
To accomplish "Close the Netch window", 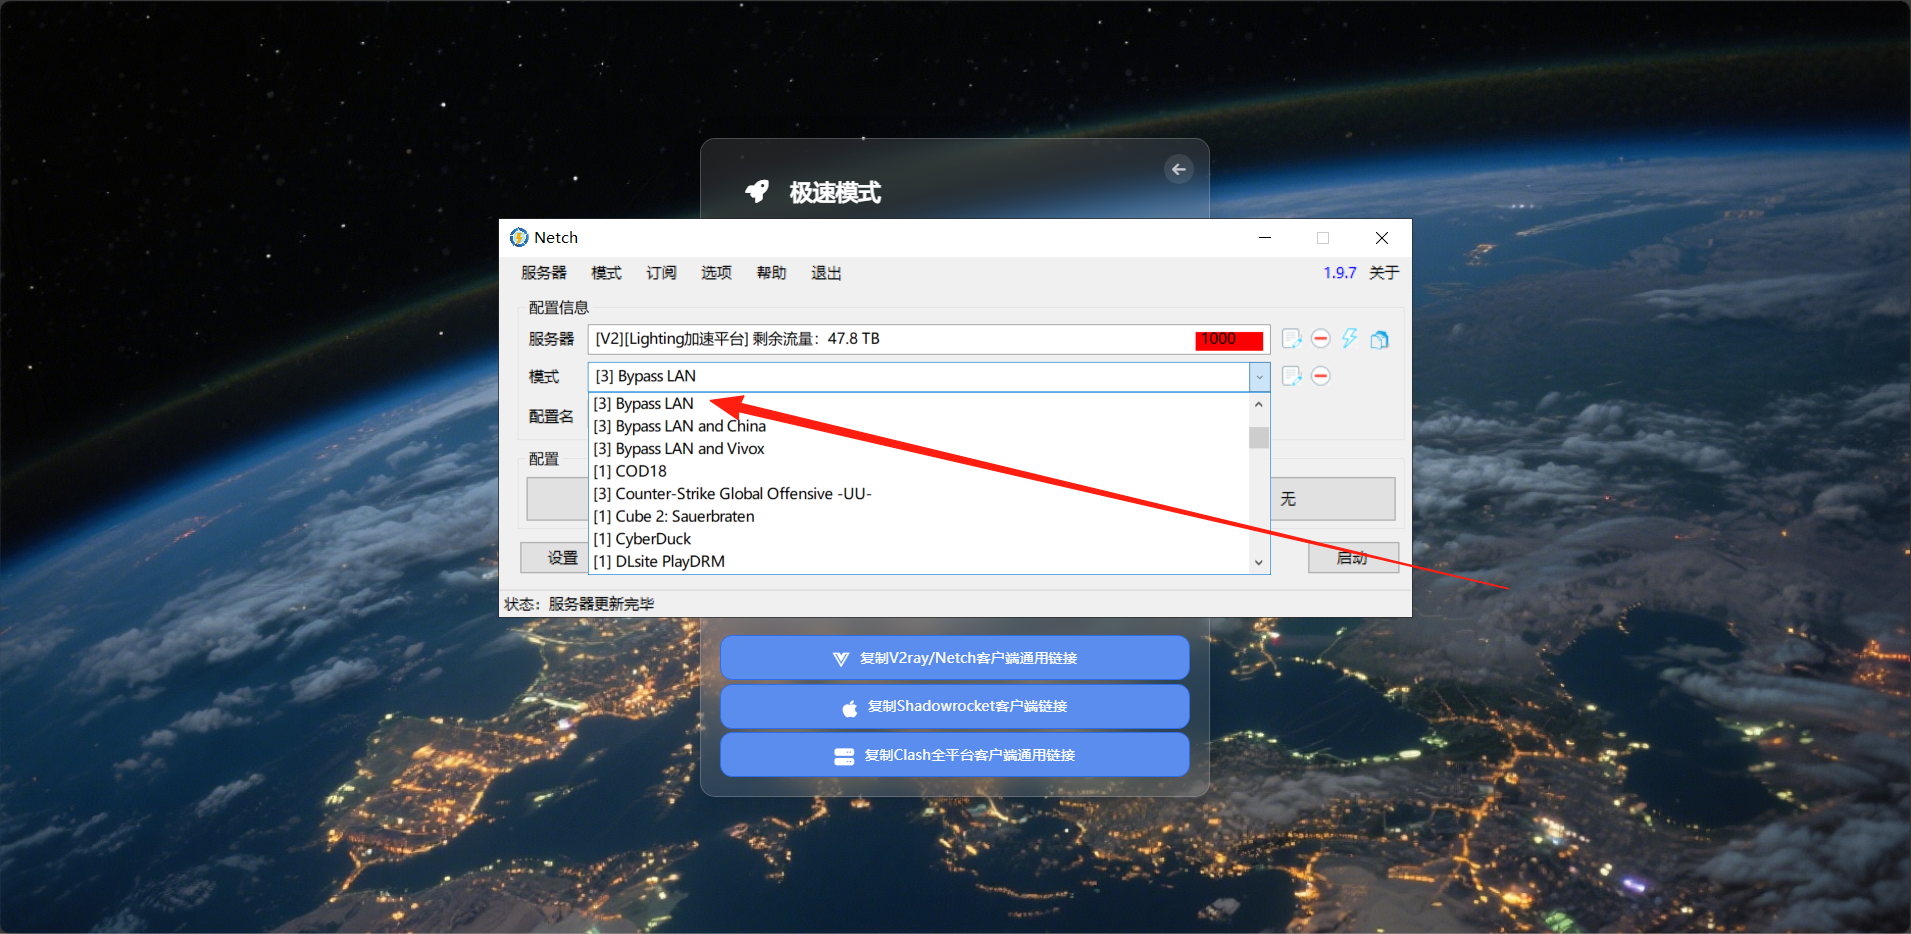I will (1382, 238).
